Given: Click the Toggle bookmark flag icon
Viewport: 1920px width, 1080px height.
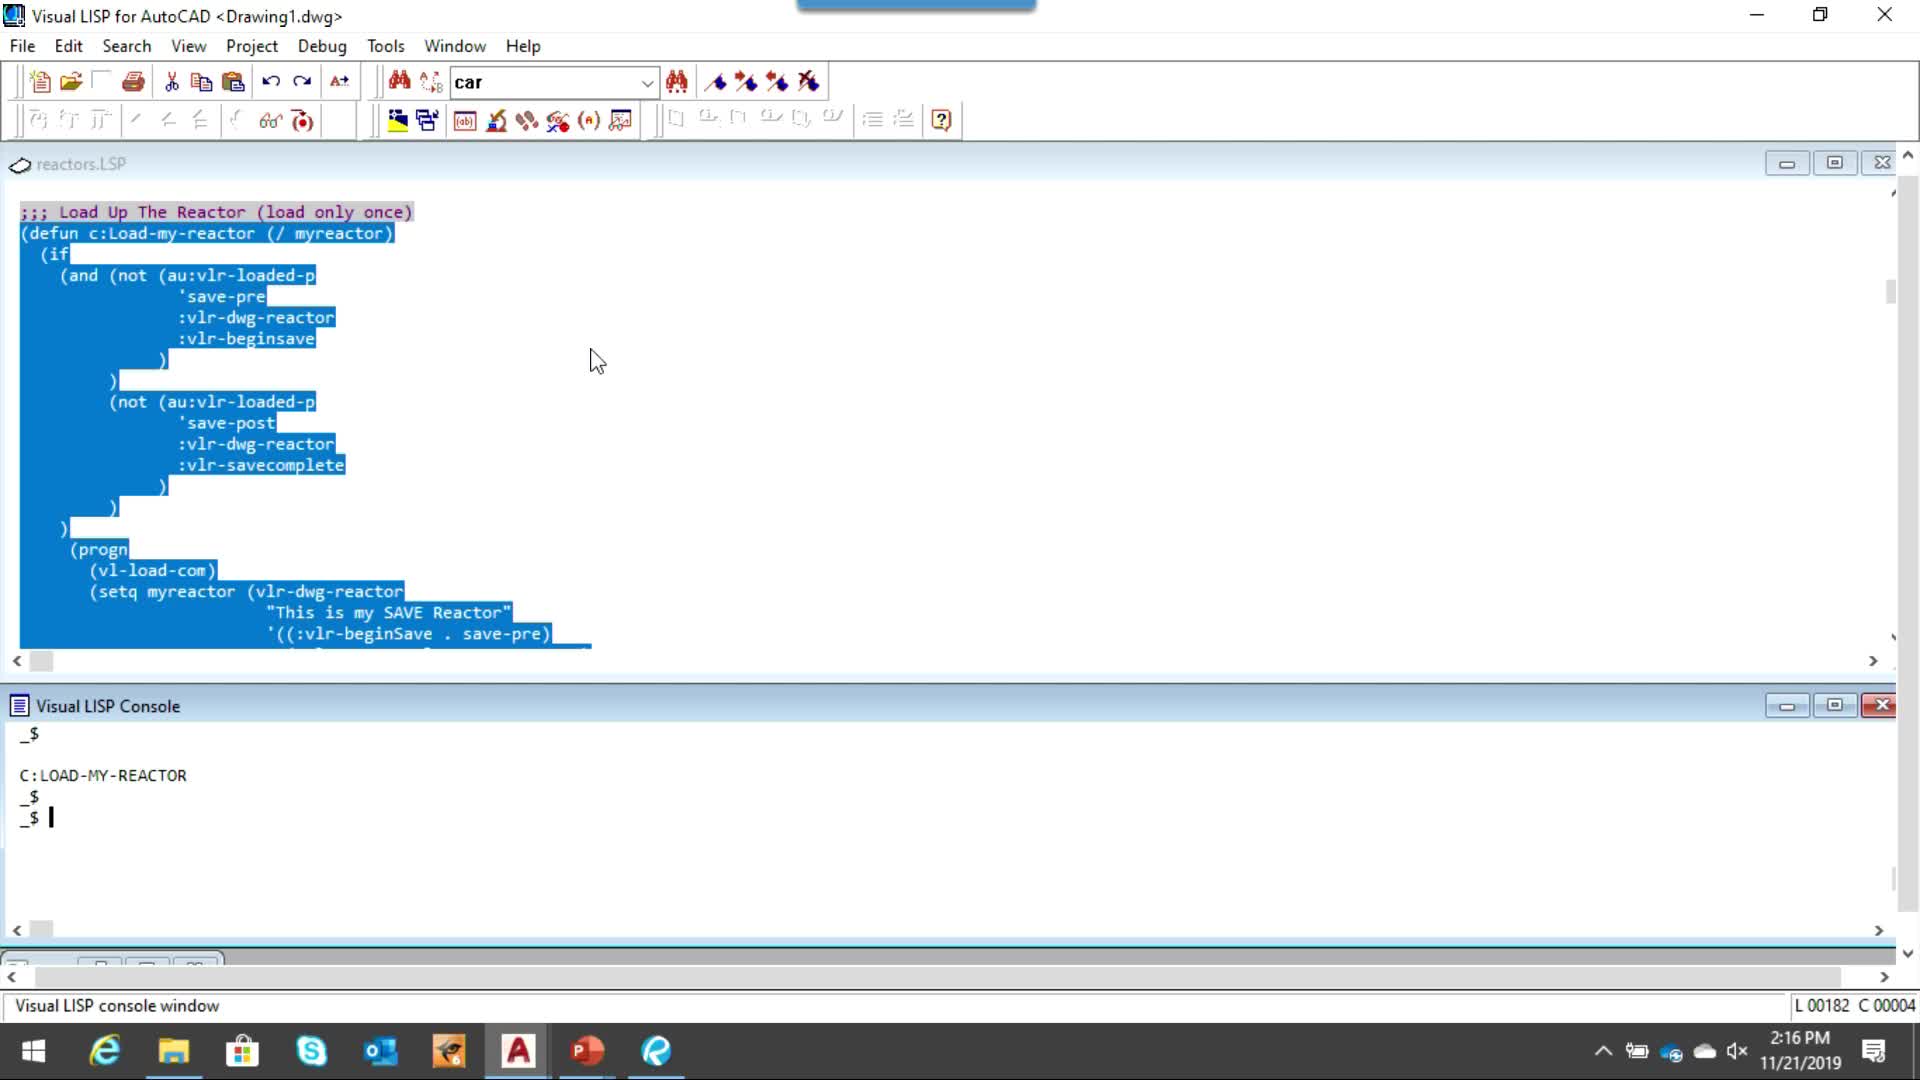Looking at the screenshot, I should pos(716,82).
